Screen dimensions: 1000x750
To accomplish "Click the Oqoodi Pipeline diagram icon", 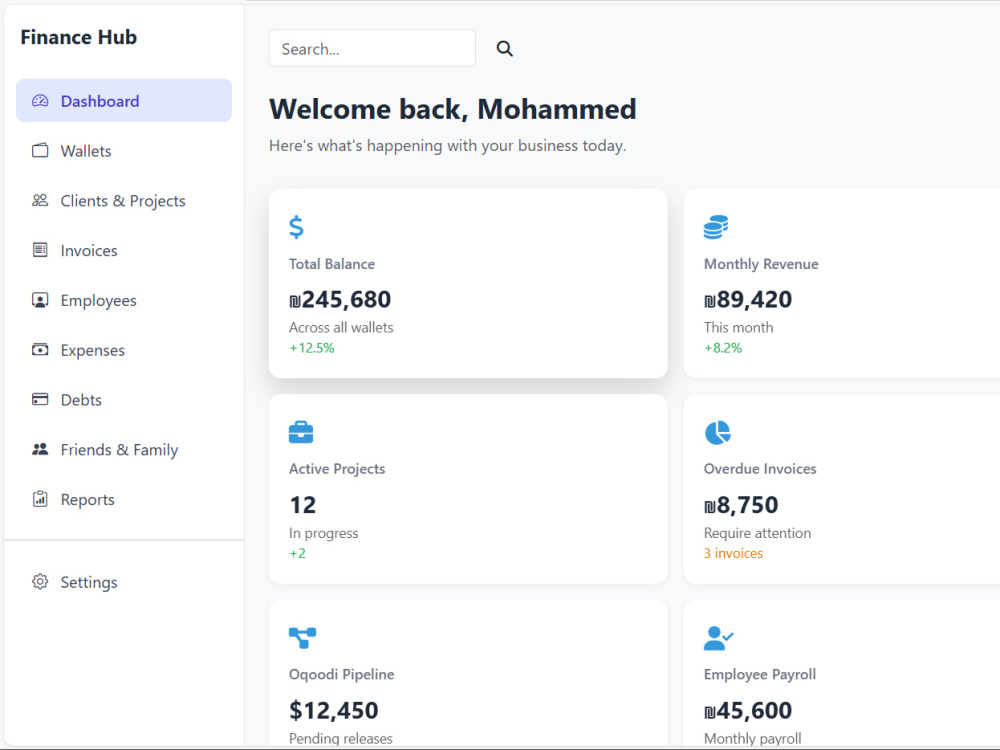I will 302,638.
